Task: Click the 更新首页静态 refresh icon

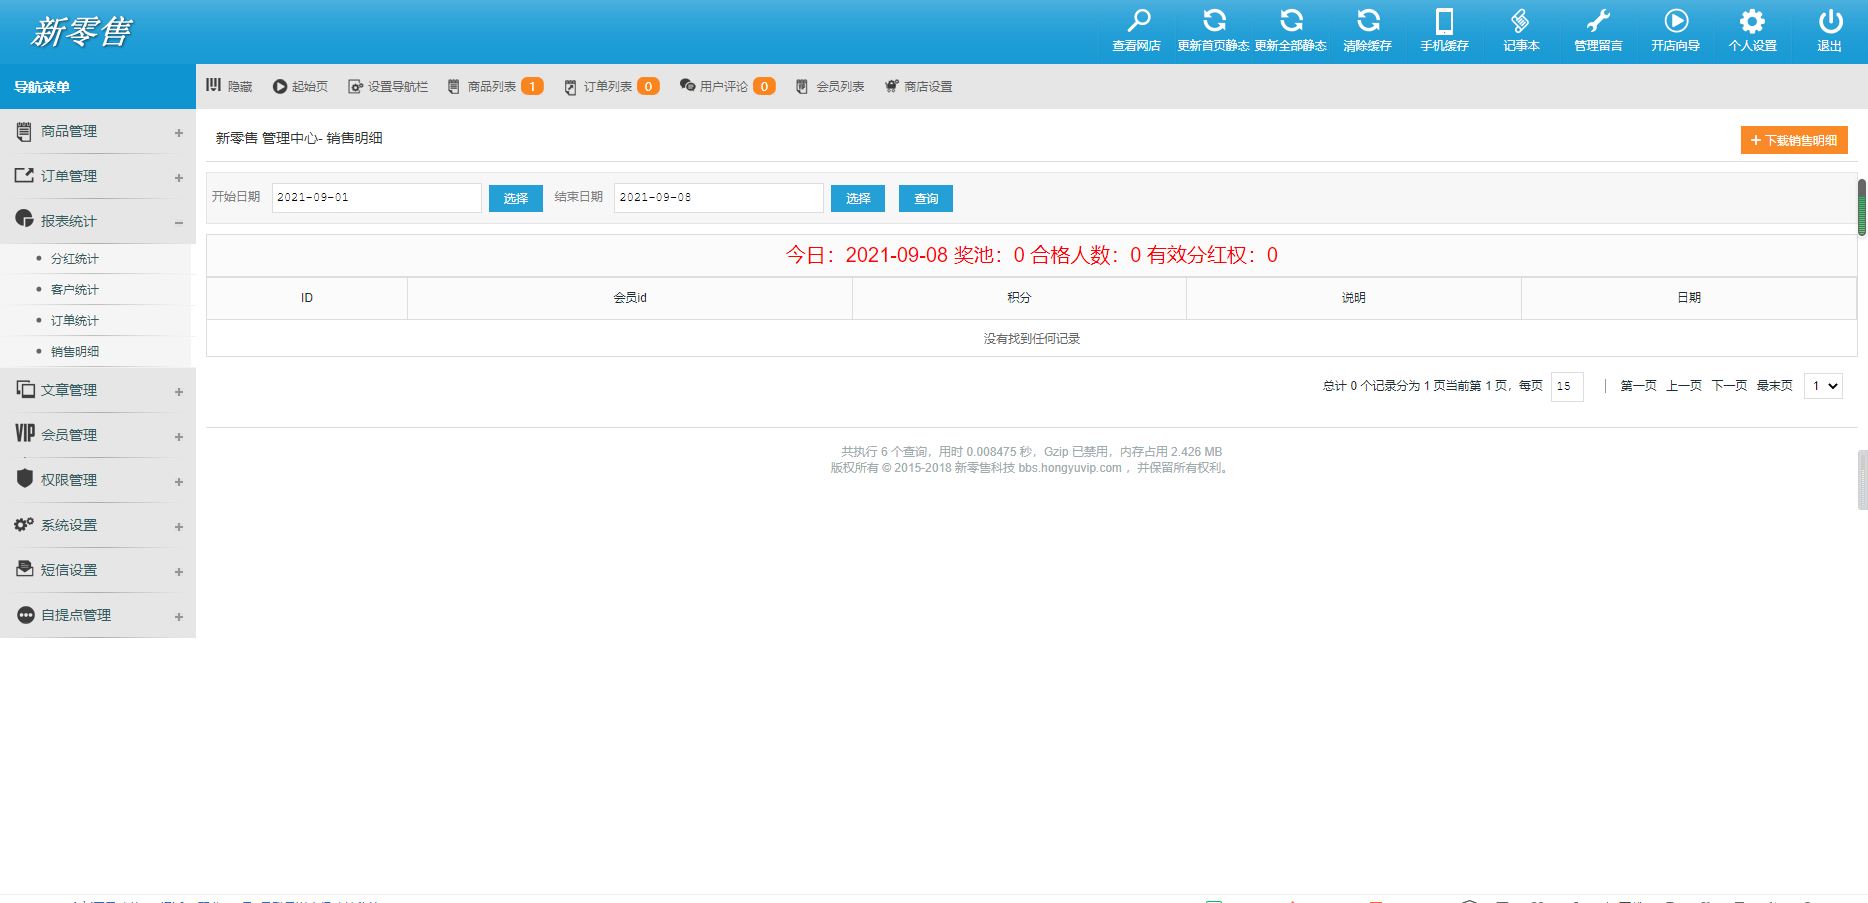Action: coord(1214,21)
